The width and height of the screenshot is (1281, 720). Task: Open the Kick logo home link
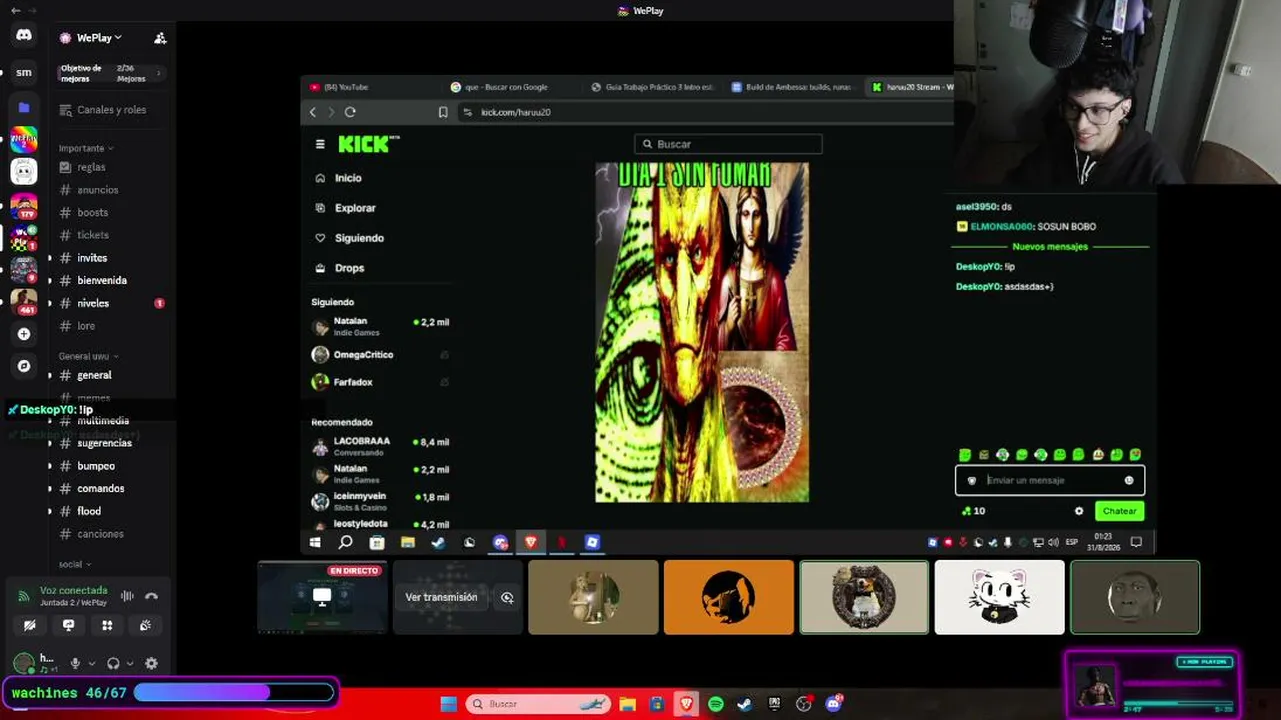(368, 144)
